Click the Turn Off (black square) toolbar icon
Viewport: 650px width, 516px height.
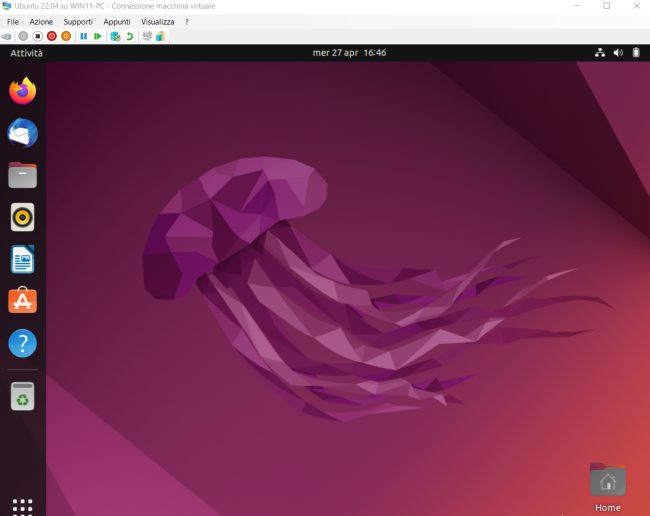(x=38, y=36)
